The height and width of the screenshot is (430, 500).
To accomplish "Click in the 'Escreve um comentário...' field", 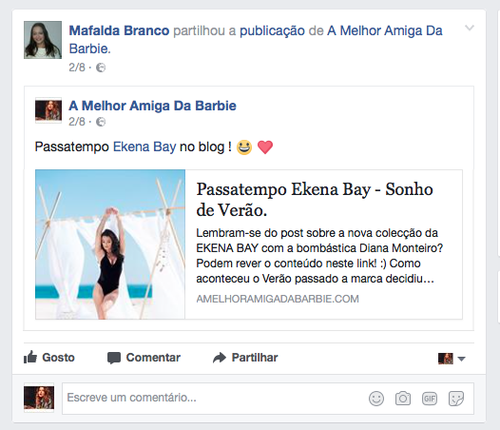I will (x=213, y=398).
